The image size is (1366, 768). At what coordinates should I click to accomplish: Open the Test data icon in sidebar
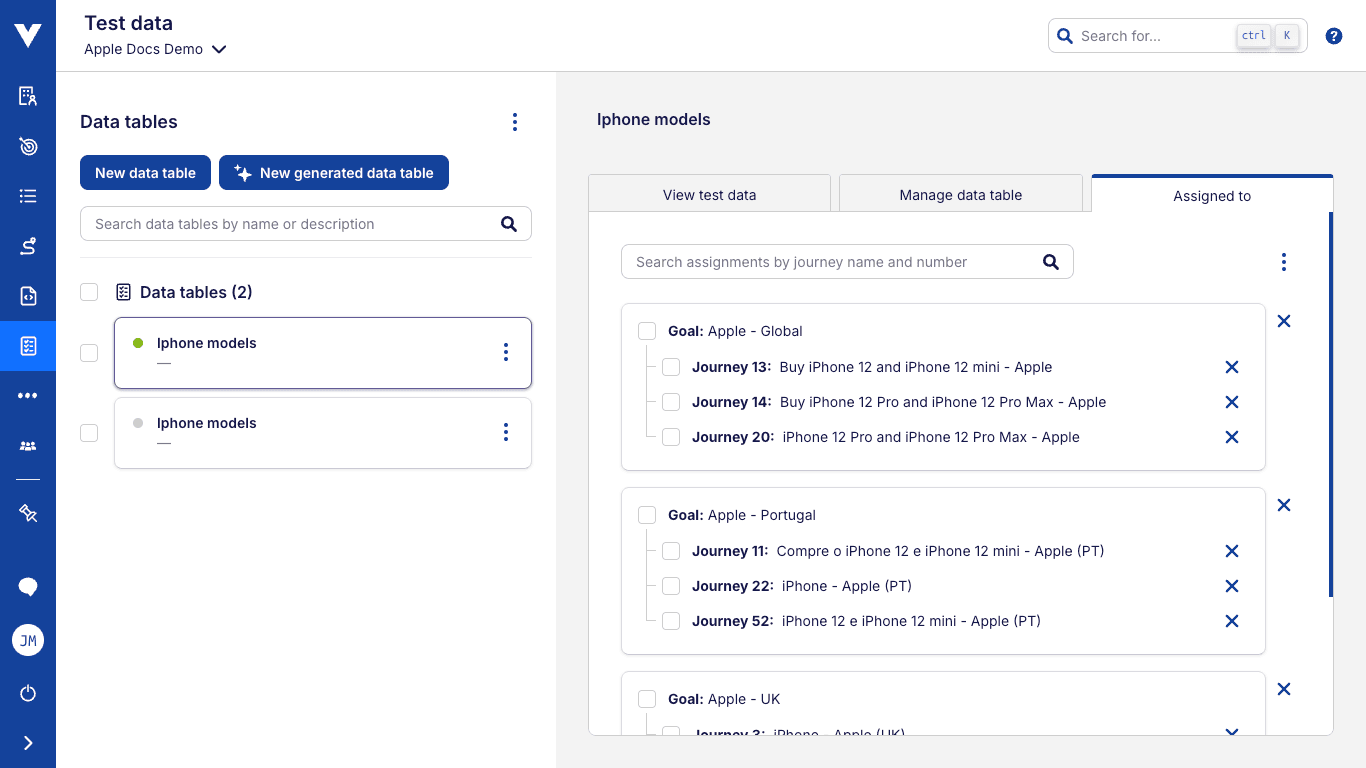[28, 346]
